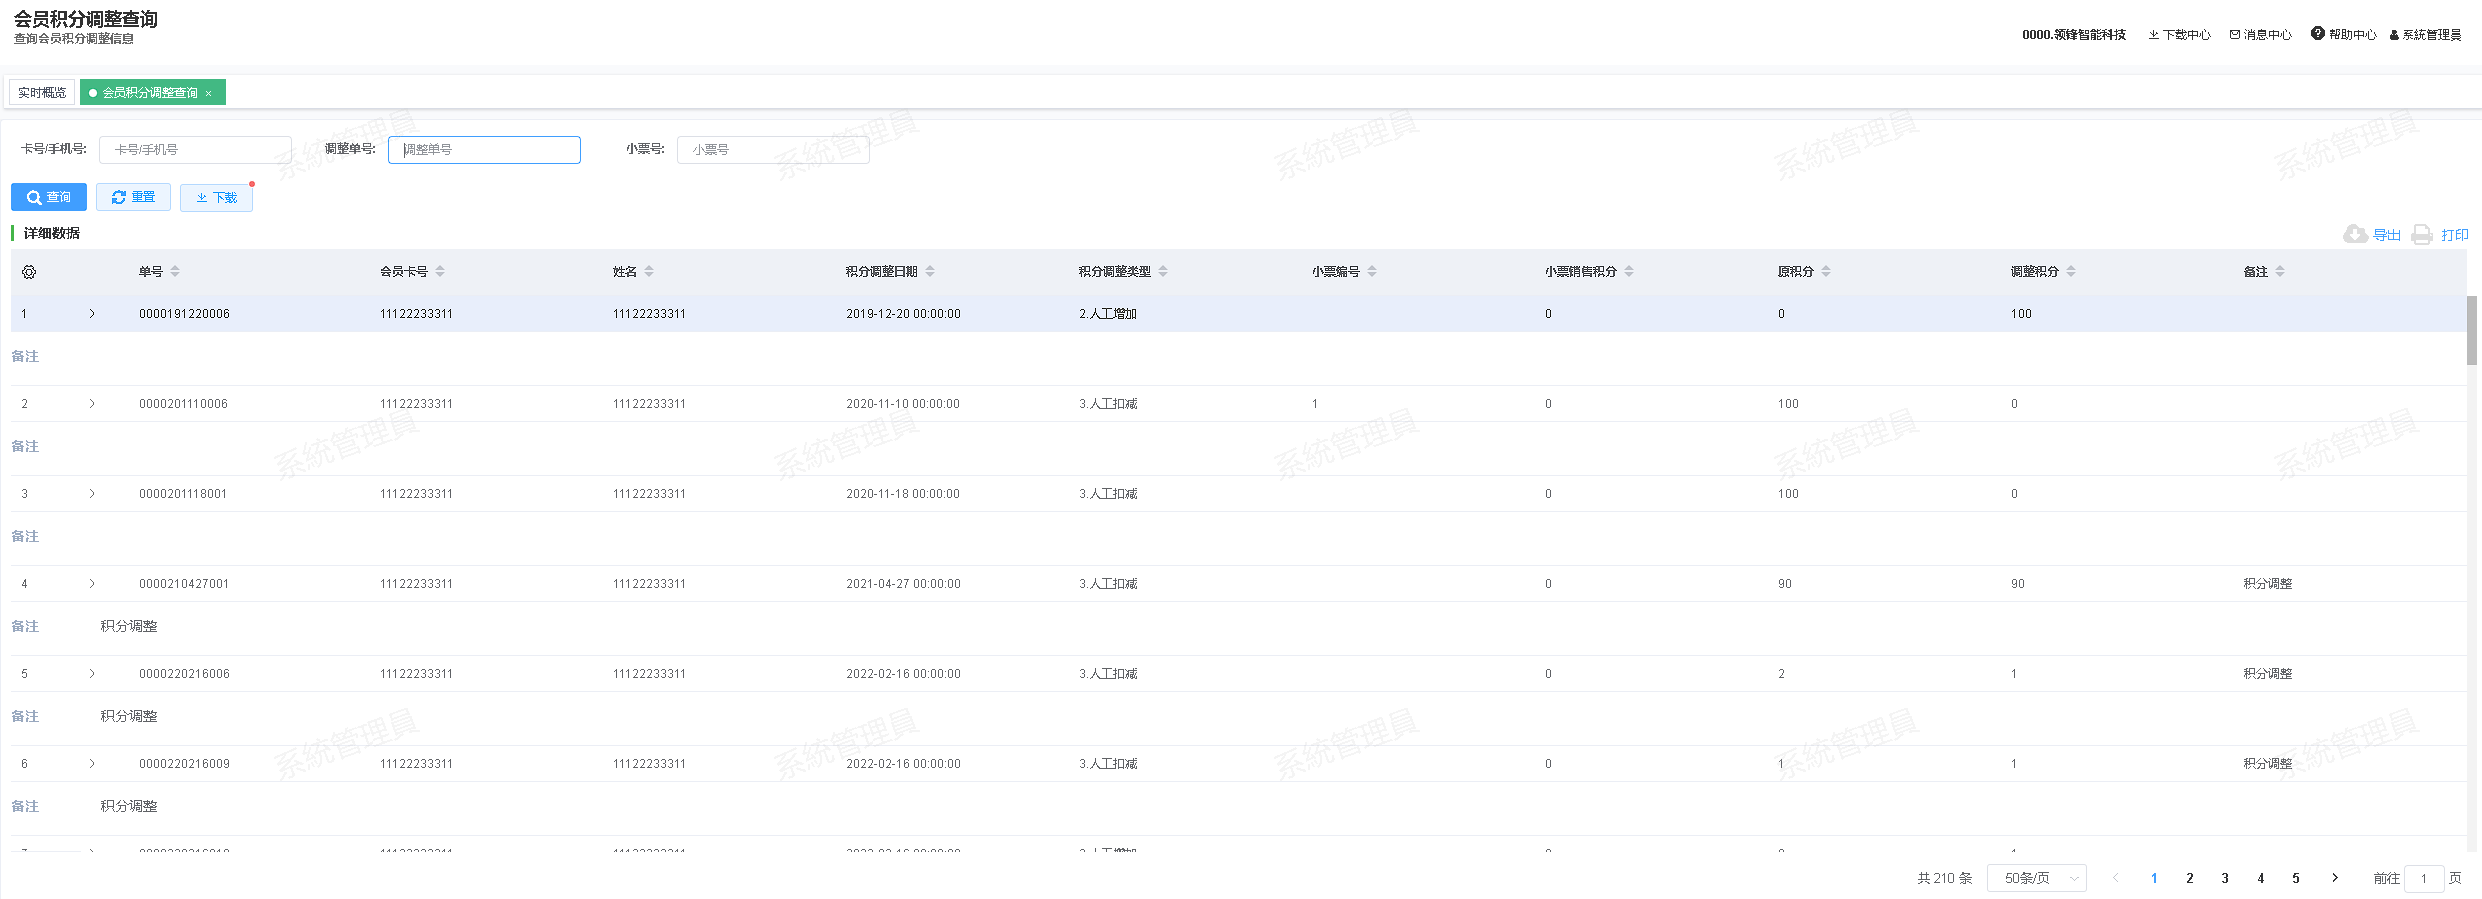Screen dimensions: 2482x899
Task: Sort by the 积分调整日期 column
Action: coord(930,272)
